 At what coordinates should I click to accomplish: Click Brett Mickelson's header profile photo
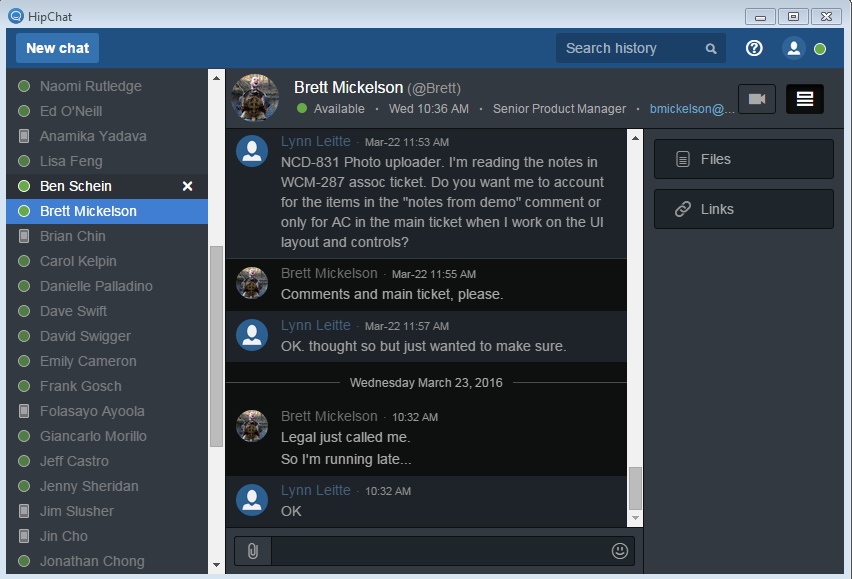pos(255,98)
